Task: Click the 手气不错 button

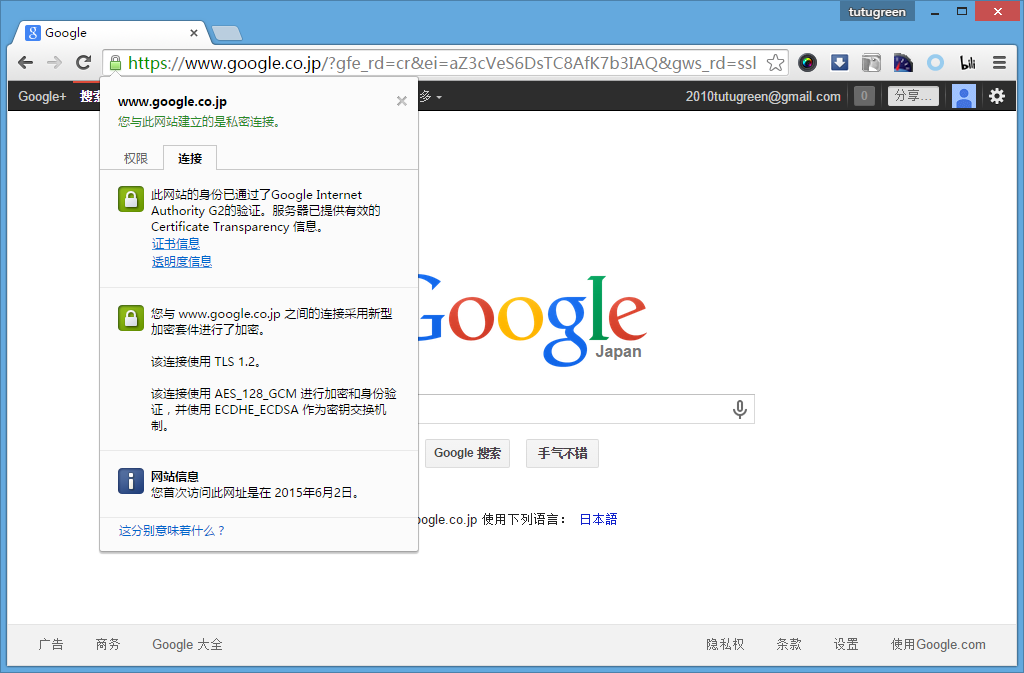Action: tap(562, 453)
